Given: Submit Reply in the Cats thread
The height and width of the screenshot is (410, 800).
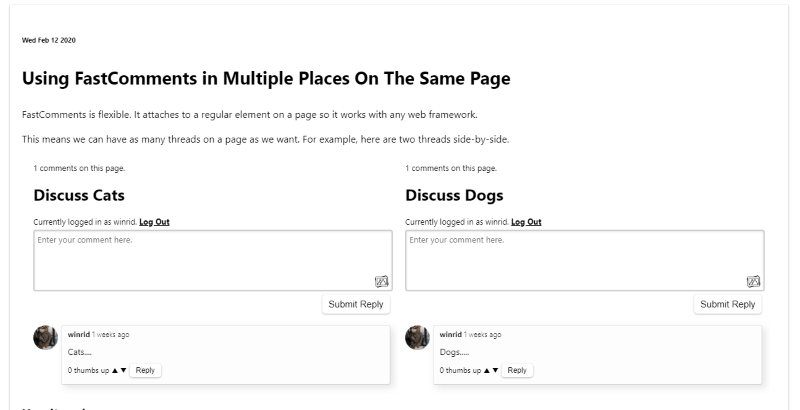Looking at the screenshot, I should (x=356, y=304).
